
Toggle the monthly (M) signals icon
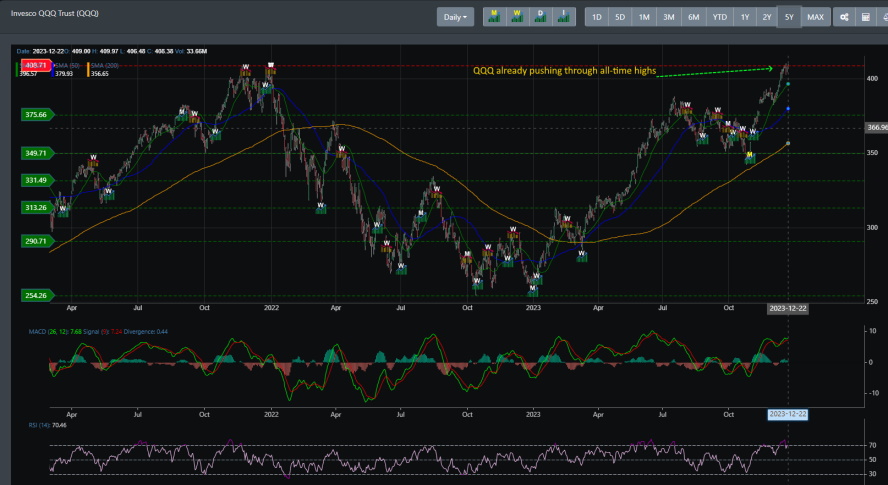494,17
